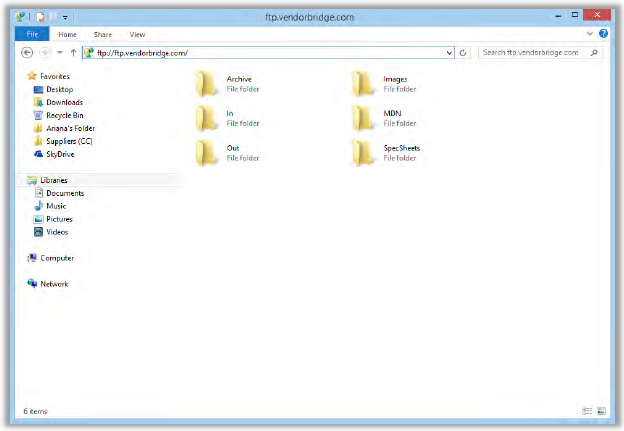Open Explorer Help question mark icon

coord(603,34)
